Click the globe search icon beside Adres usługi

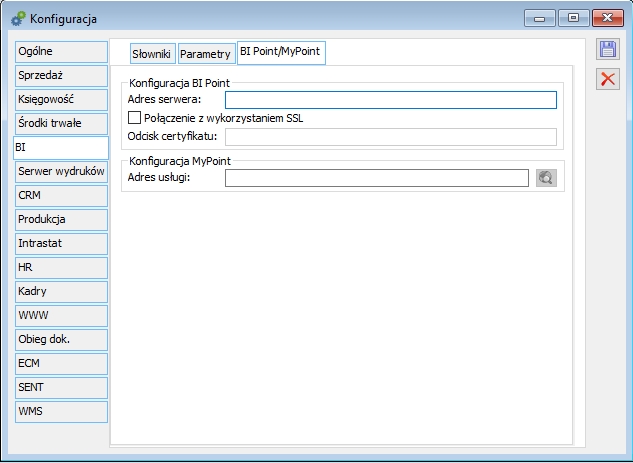click(546, 178)
